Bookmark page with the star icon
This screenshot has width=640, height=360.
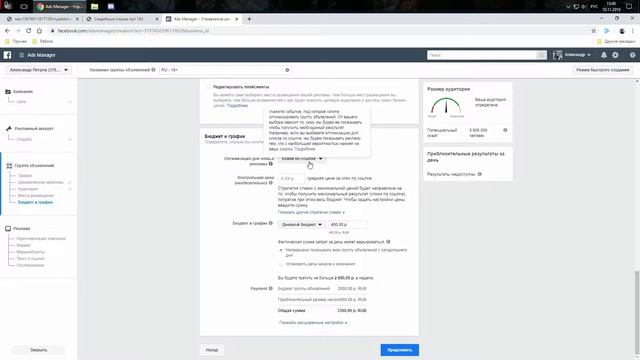point(594,31)
